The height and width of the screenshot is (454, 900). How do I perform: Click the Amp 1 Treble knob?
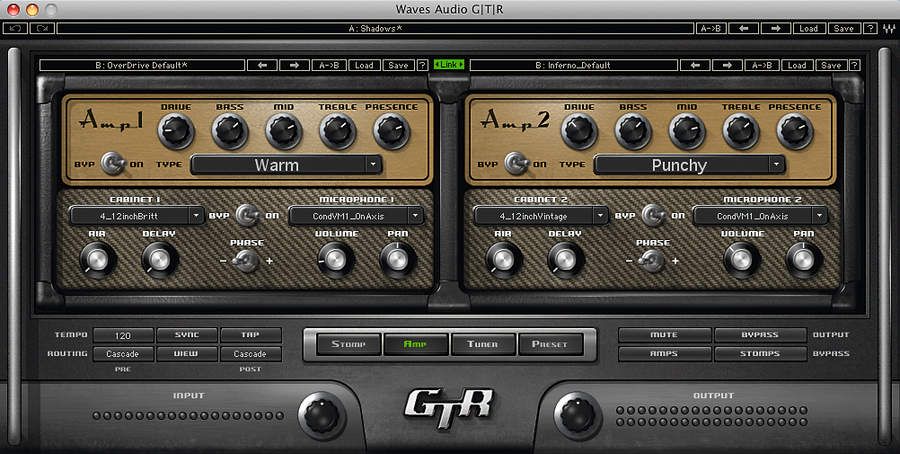click(x=338, y=131)
